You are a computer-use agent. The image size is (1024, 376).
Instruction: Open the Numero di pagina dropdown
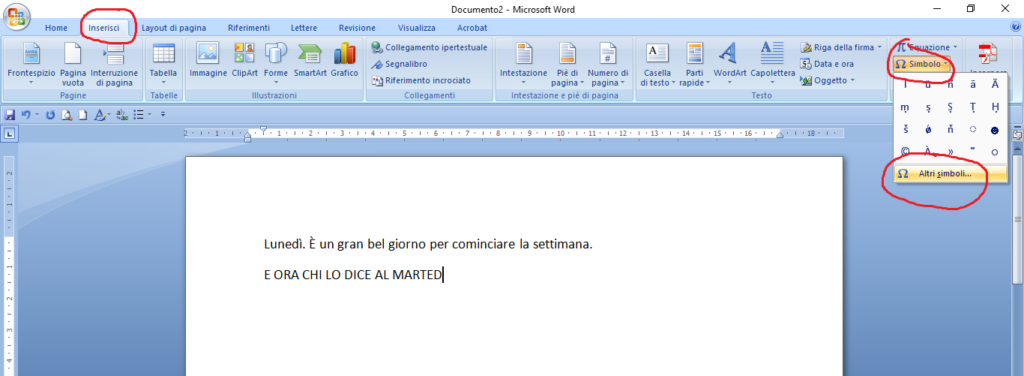tap(608, 64)
